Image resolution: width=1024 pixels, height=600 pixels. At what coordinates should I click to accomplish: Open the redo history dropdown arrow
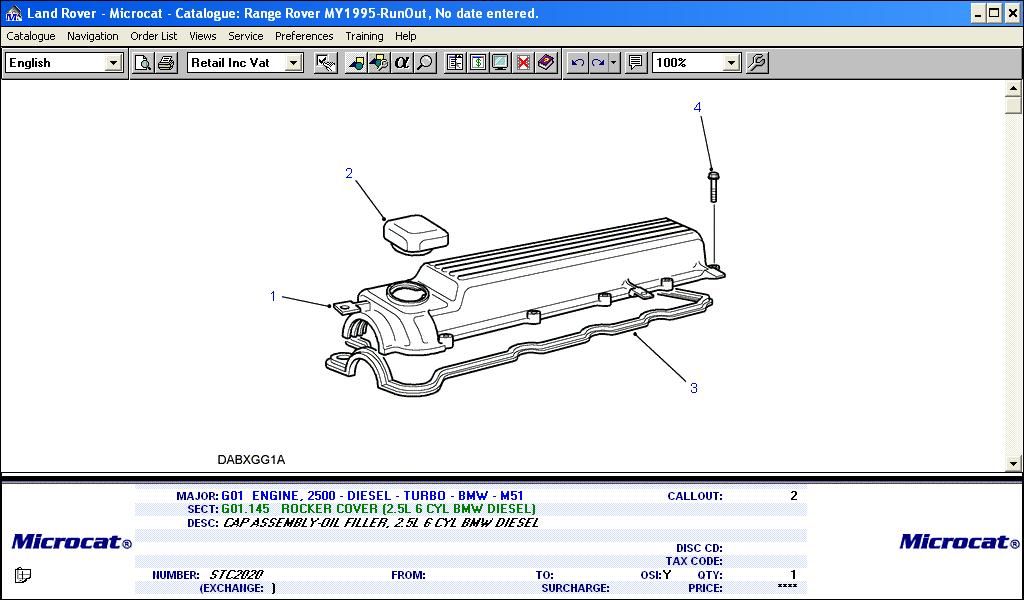(614, 63)
